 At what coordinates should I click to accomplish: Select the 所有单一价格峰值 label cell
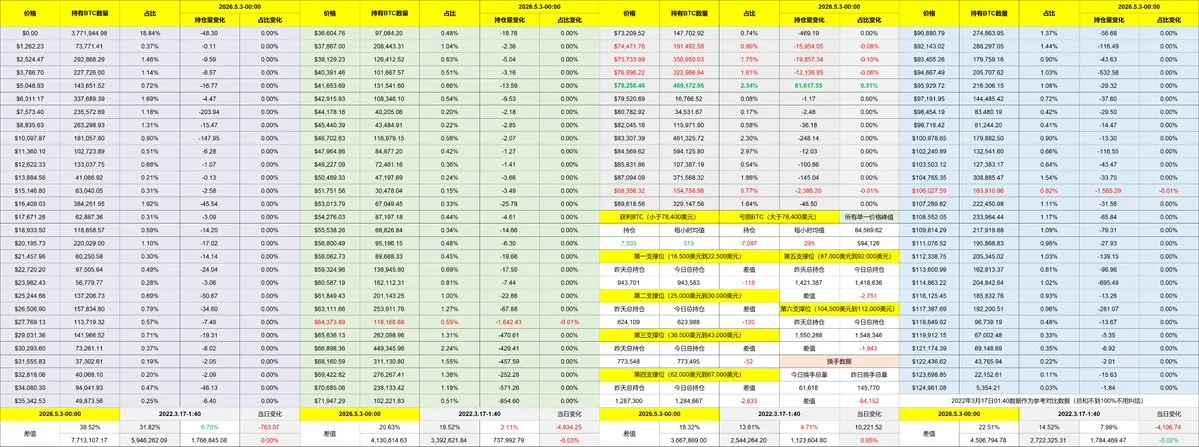pyautogui.click(x=869, y=217)
